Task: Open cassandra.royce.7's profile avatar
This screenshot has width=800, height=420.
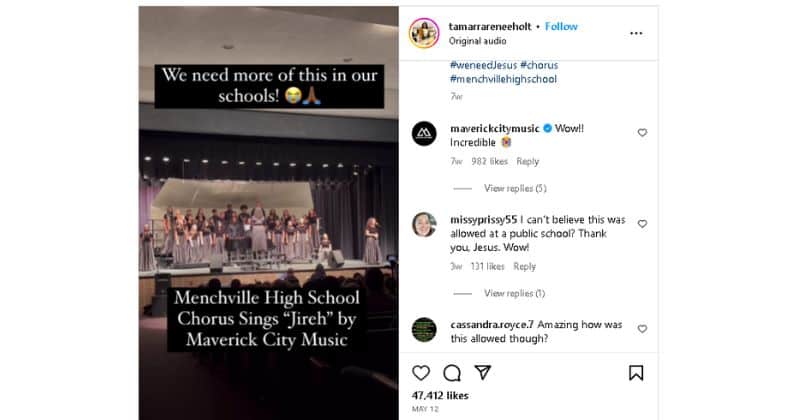Action: 424,329
